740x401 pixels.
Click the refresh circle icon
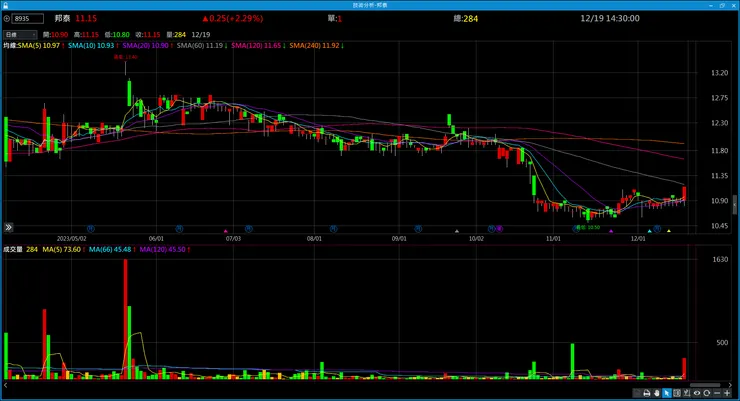coord(706,393)
